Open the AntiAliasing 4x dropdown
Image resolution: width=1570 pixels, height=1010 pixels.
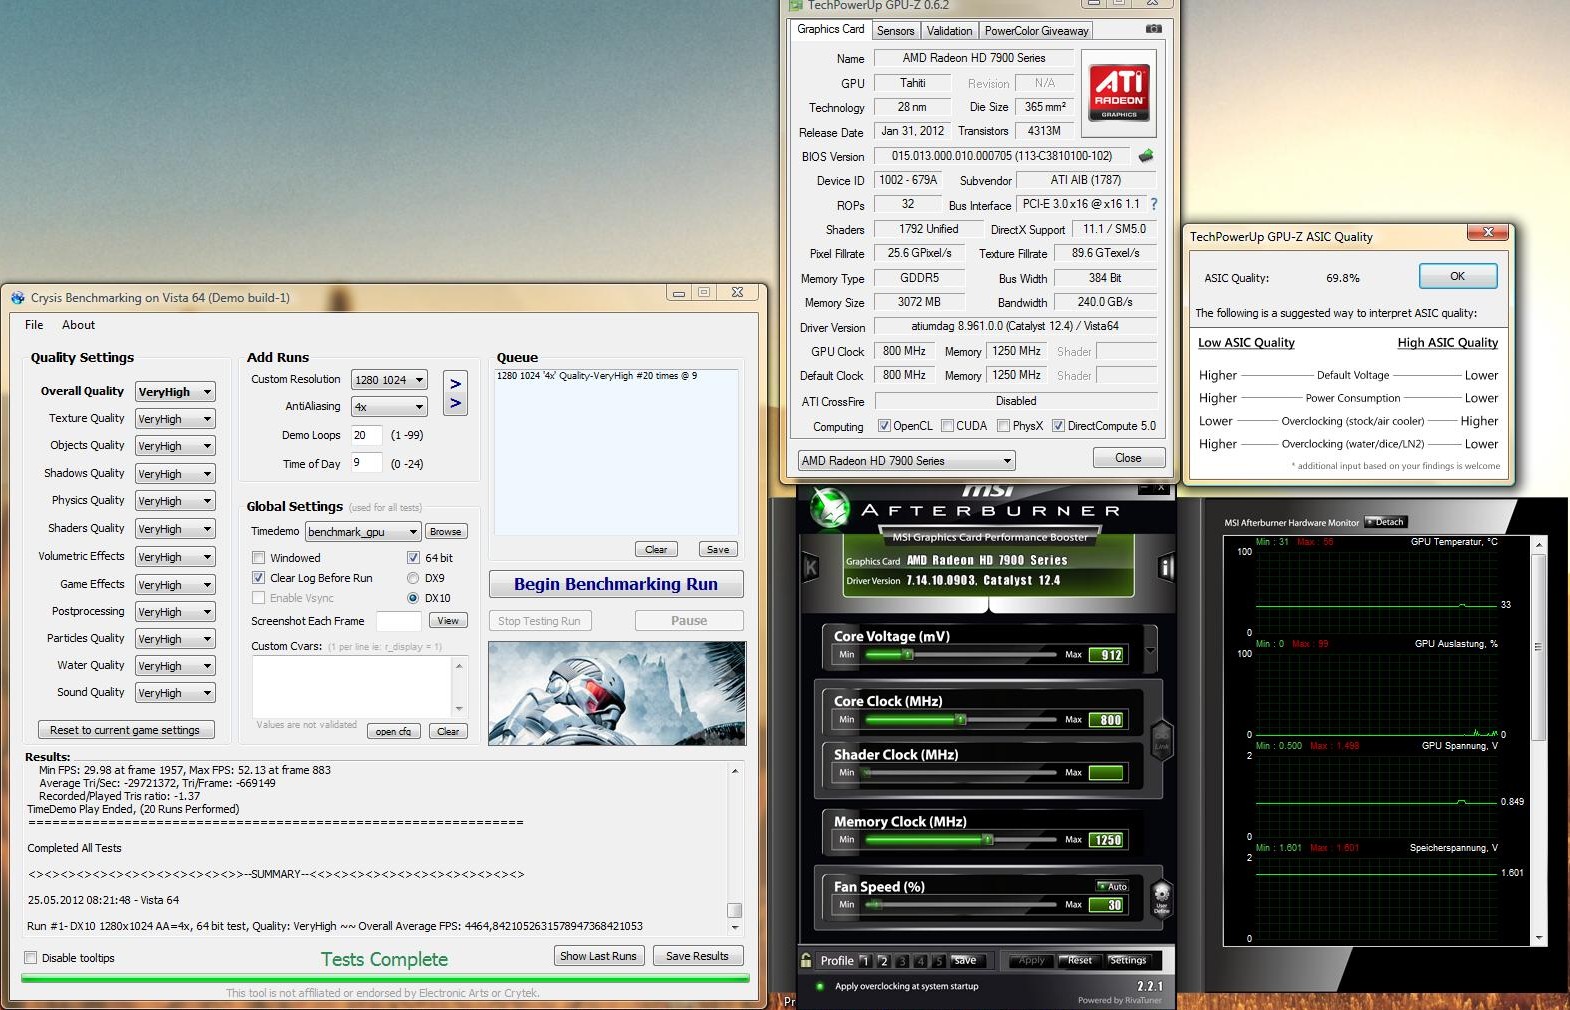(389, 407)
